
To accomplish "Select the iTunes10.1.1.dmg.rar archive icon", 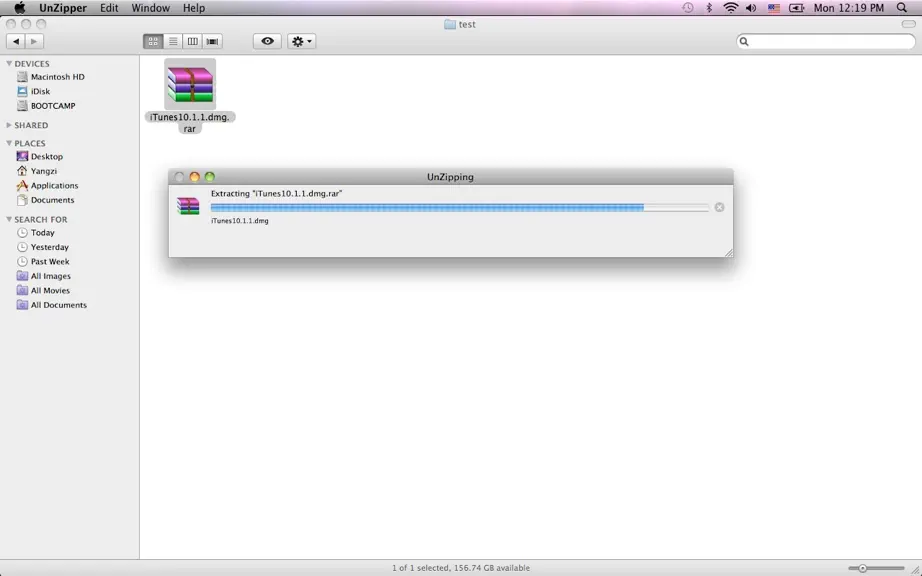I will (190, 84).
